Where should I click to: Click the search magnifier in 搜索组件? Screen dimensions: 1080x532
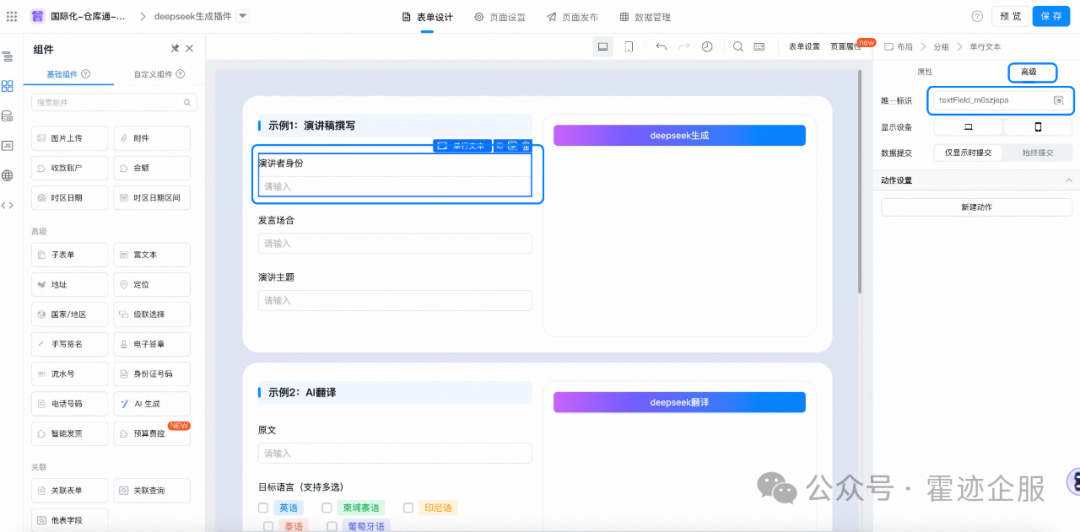pos(187,103)
